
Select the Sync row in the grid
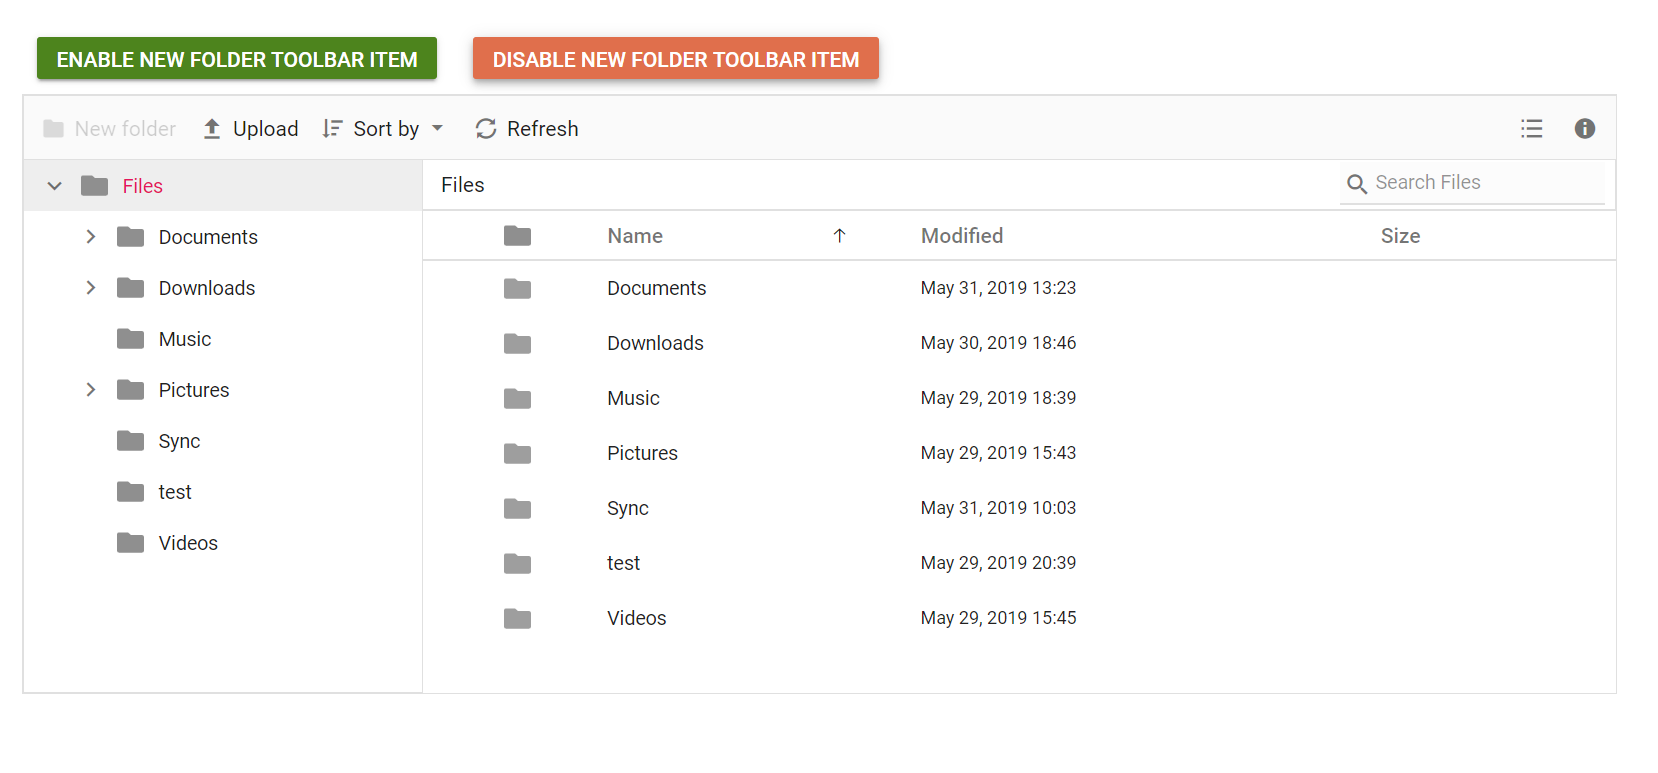coord(1019,508)
